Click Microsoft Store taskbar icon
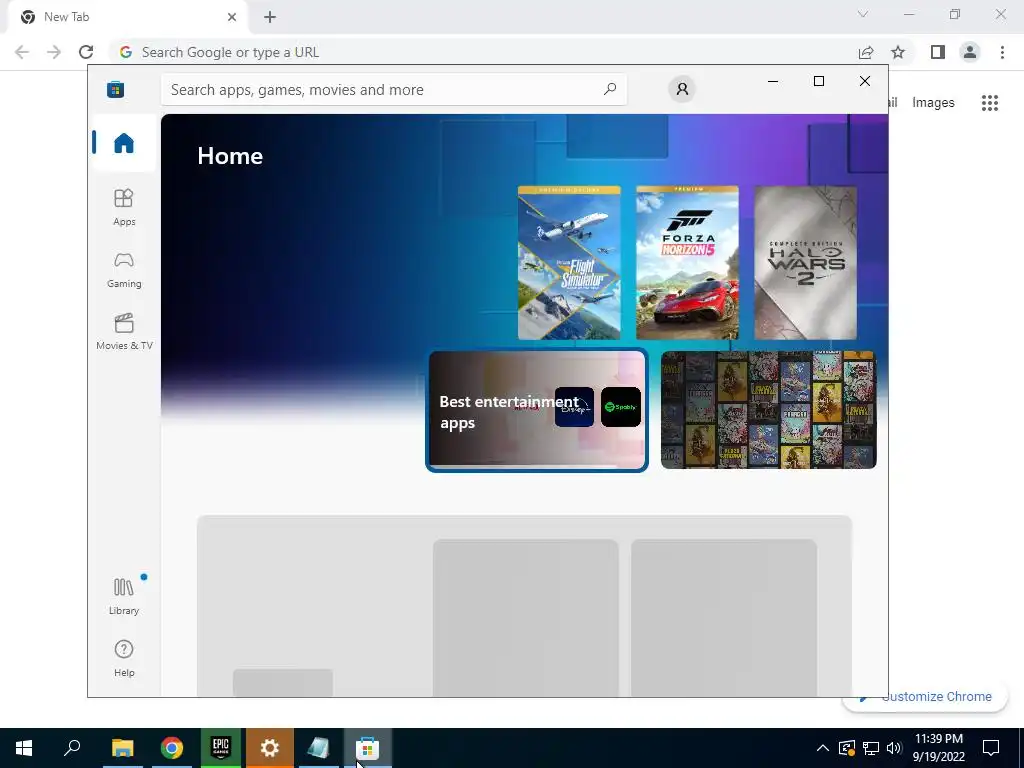 click(x=368, y=748)
